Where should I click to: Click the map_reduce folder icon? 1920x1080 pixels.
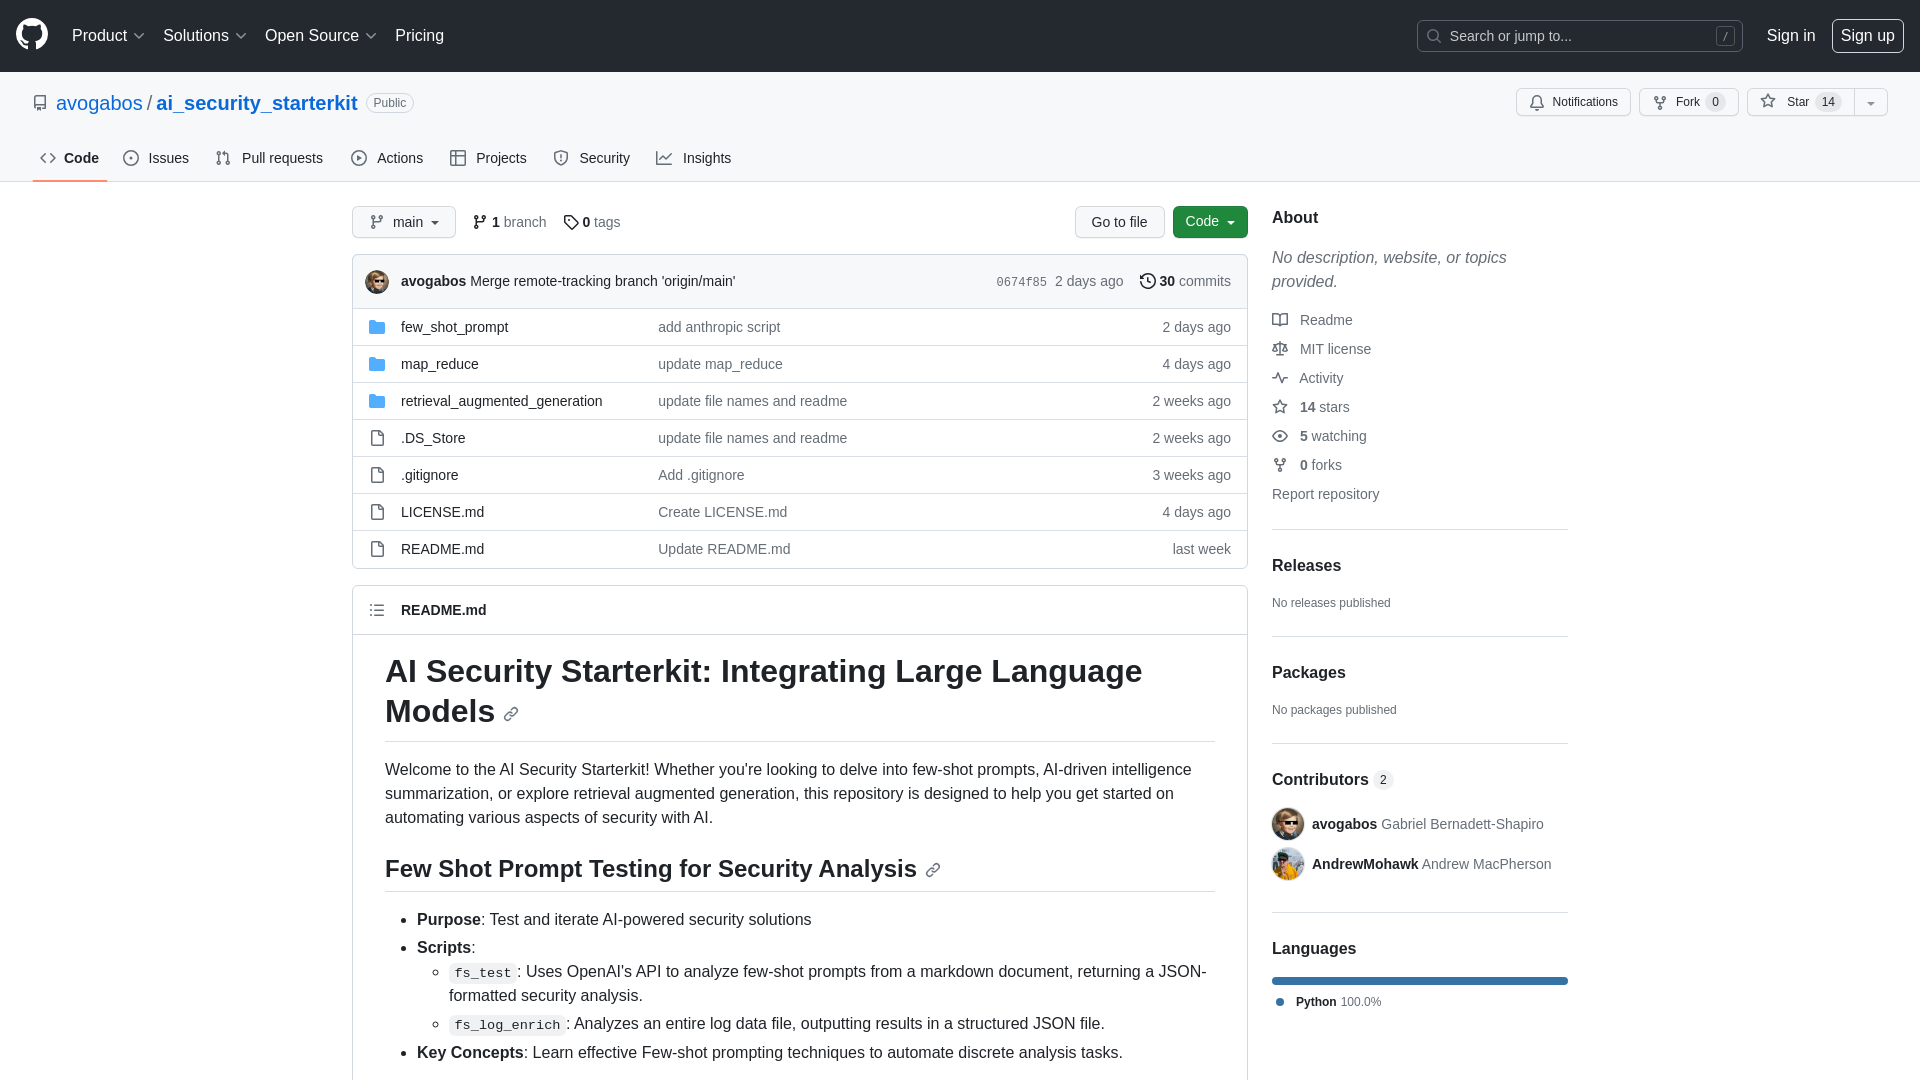pos(377,364)
